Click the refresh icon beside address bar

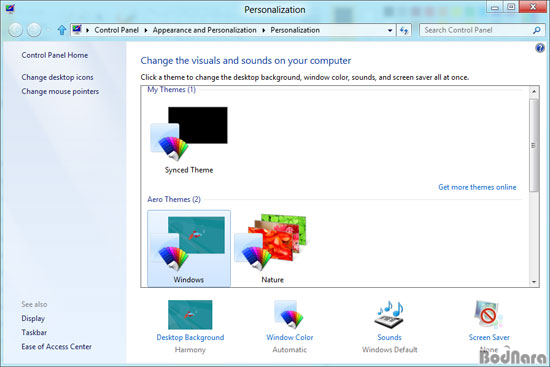[x=404, y=31]
